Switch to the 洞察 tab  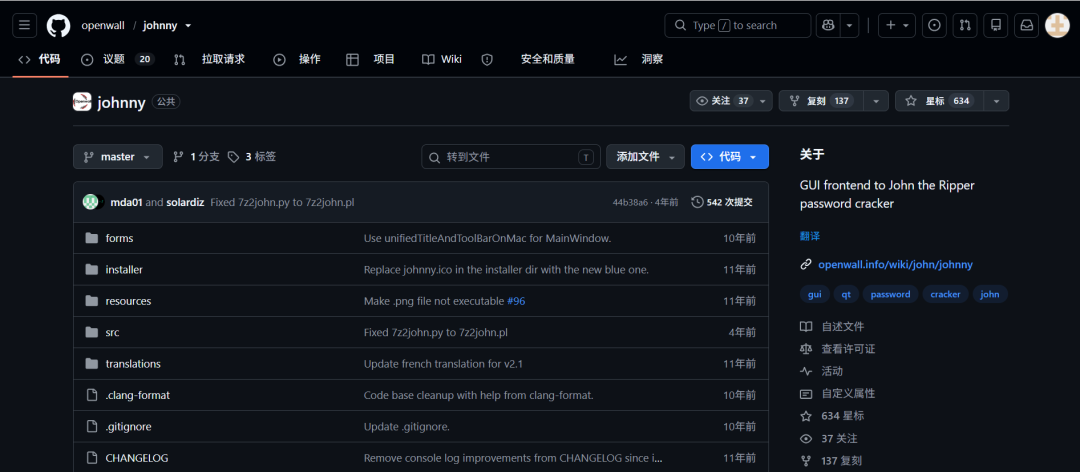[x=638, y=59]
